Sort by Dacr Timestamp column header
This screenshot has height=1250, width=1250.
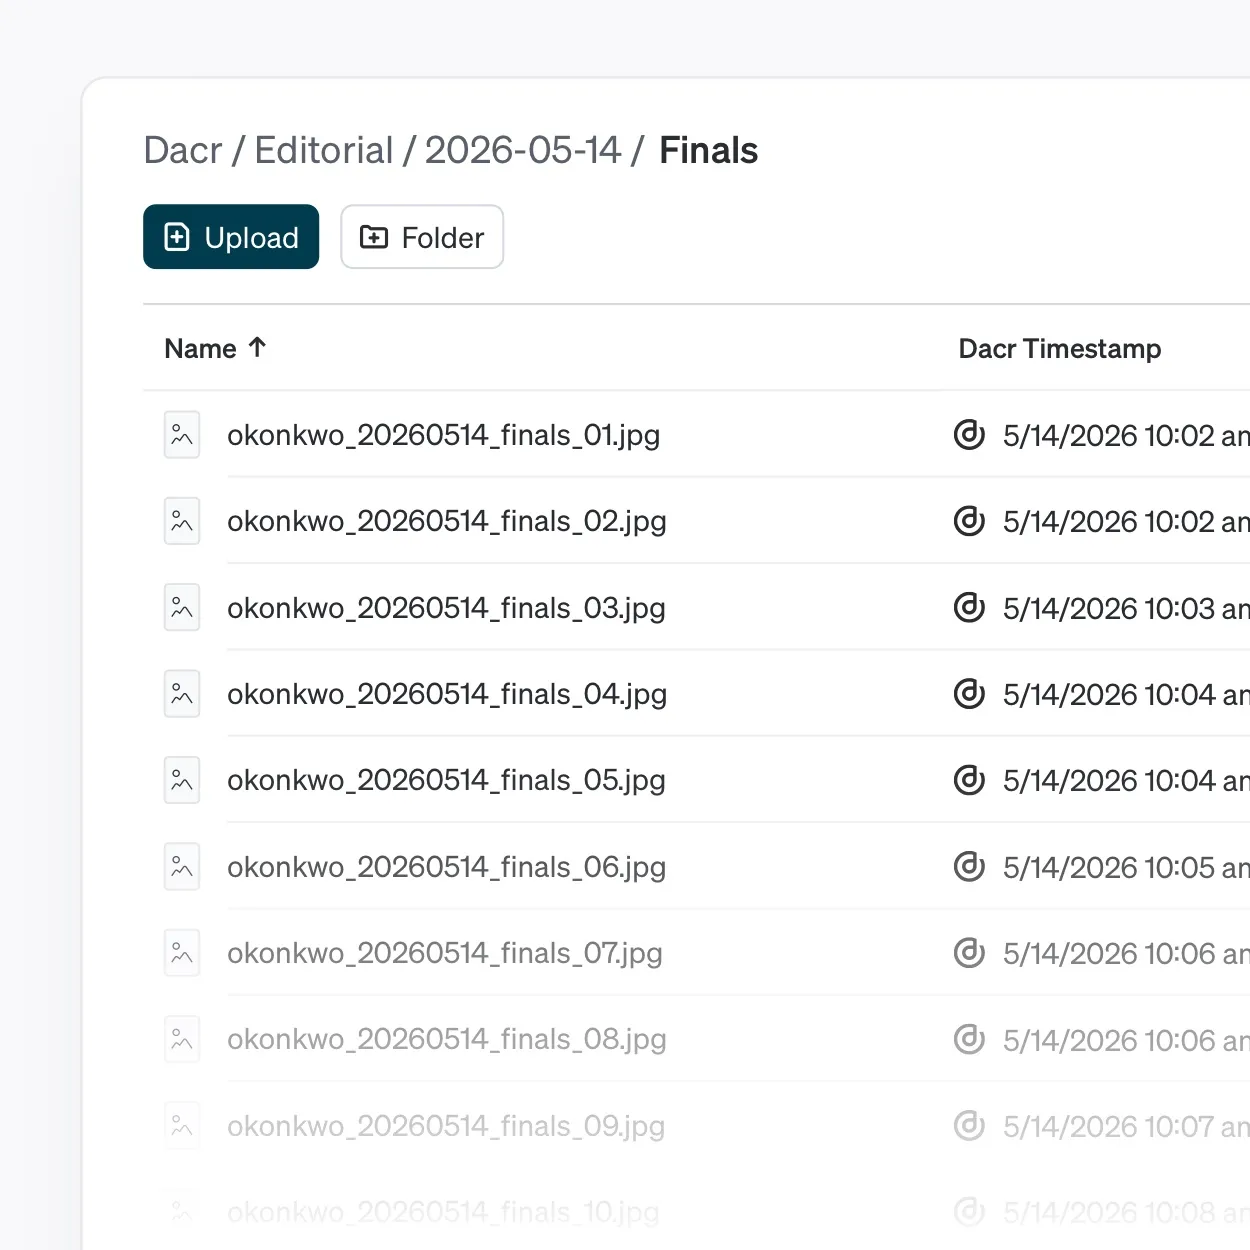coord(1060,349)
